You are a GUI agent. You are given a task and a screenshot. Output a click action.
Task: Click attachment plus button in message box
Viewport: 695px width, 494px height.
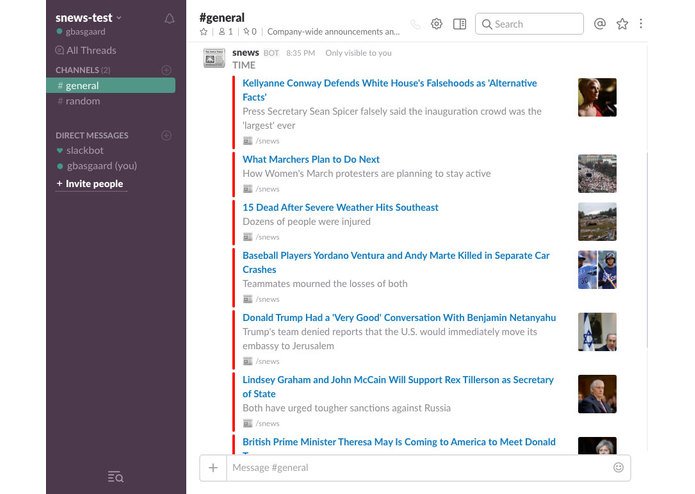pyautogui.click(x=213, y=468)
